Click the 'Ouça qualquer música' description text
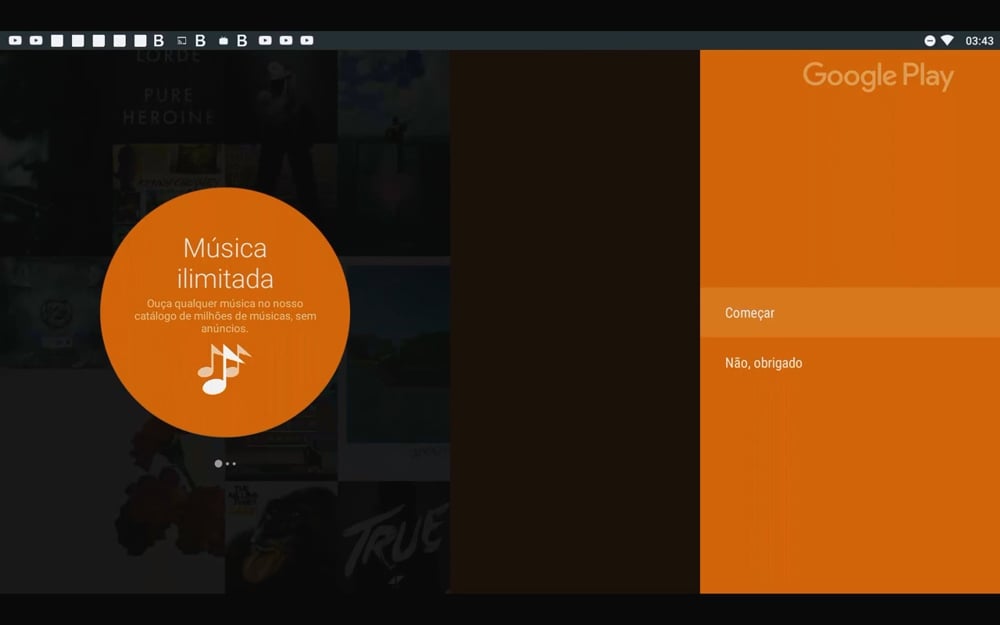Screen dimensions: 1000x625 click(x=225, y=316)
